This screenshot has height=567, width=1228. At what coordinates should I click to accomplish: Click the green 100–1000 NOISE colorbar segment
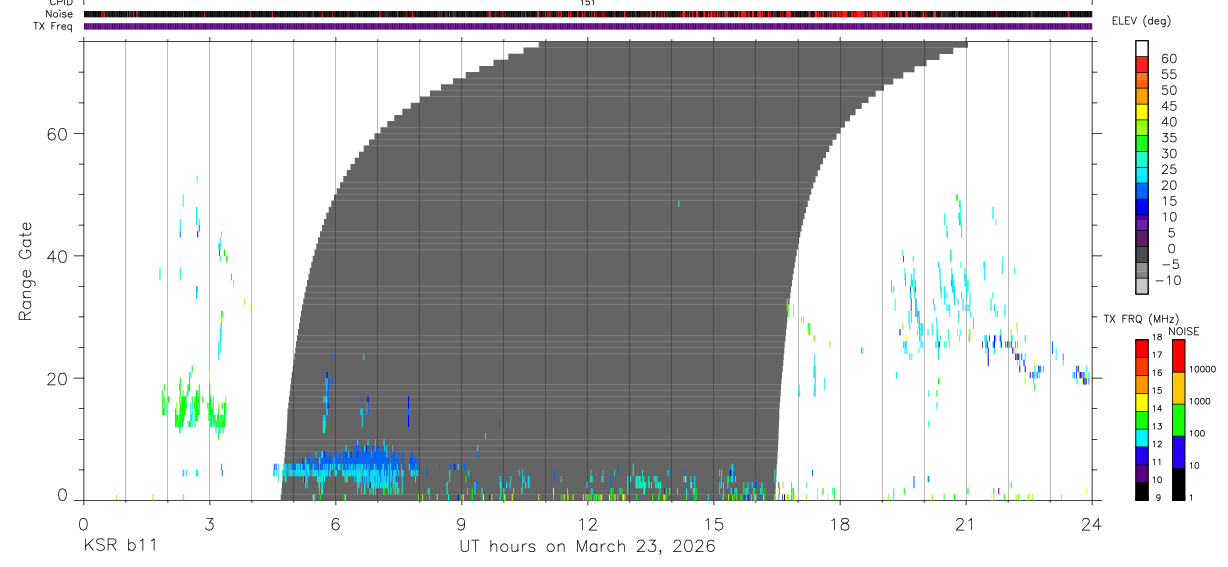click(x=1178, y=420)
